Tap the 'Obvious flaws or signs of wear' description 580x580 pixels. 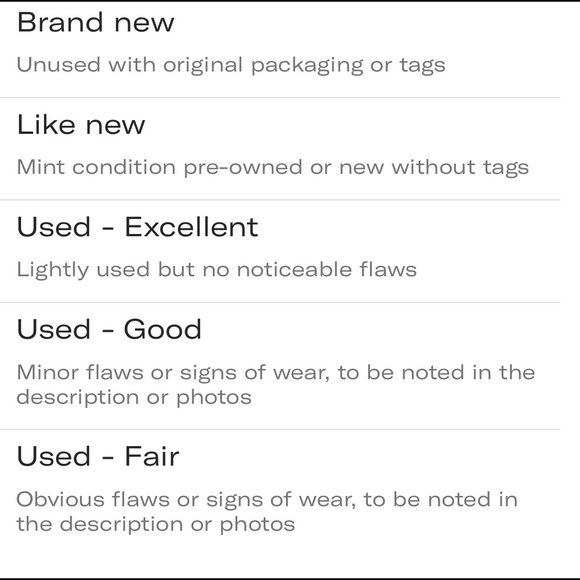point(267,512)
